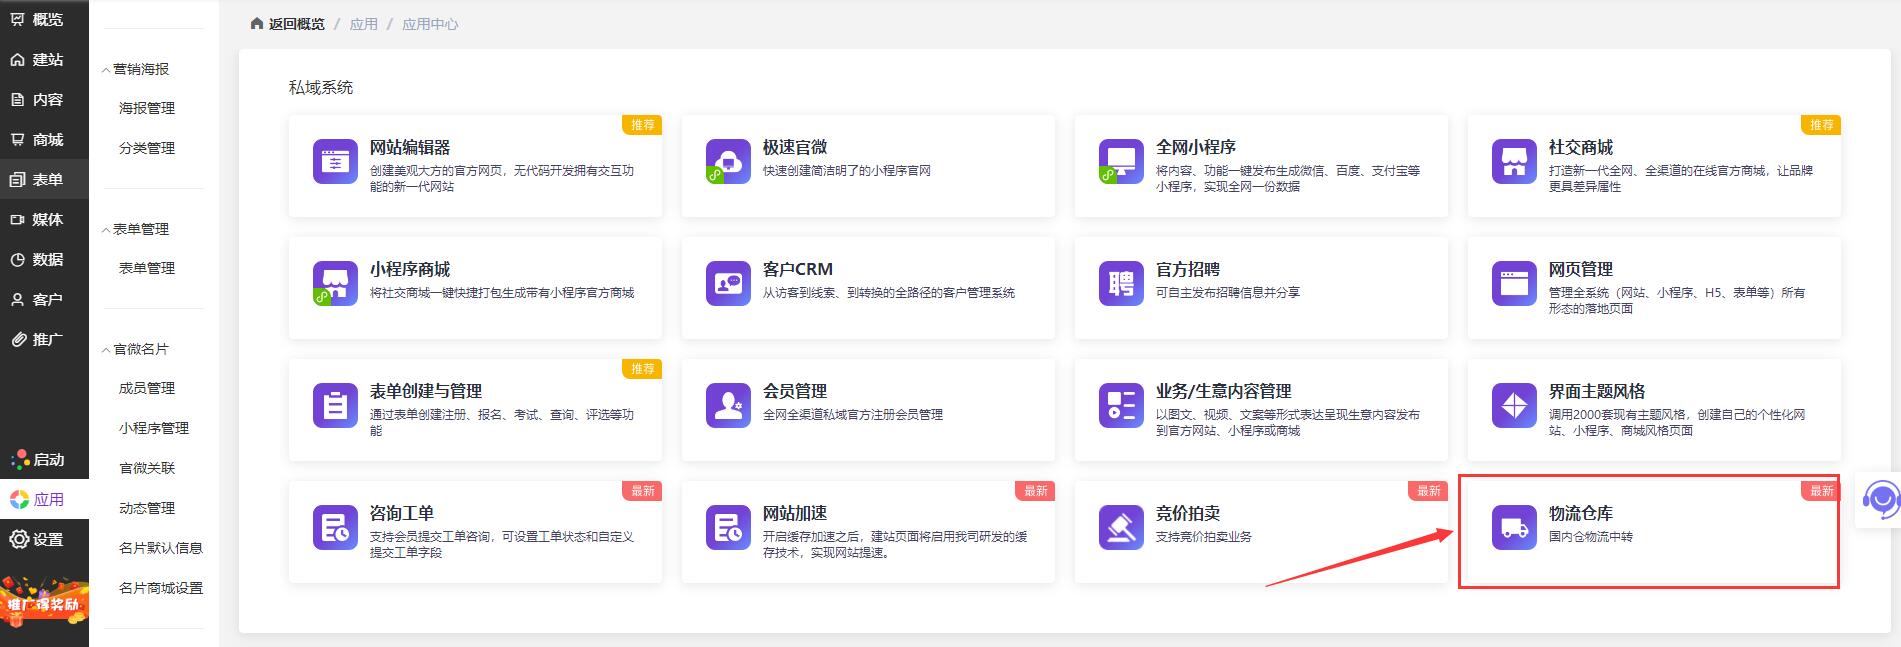Click the 表单创建与管理 clipboard icon
The width and height of the screenshot is (1901, 647).
[335, 406]
